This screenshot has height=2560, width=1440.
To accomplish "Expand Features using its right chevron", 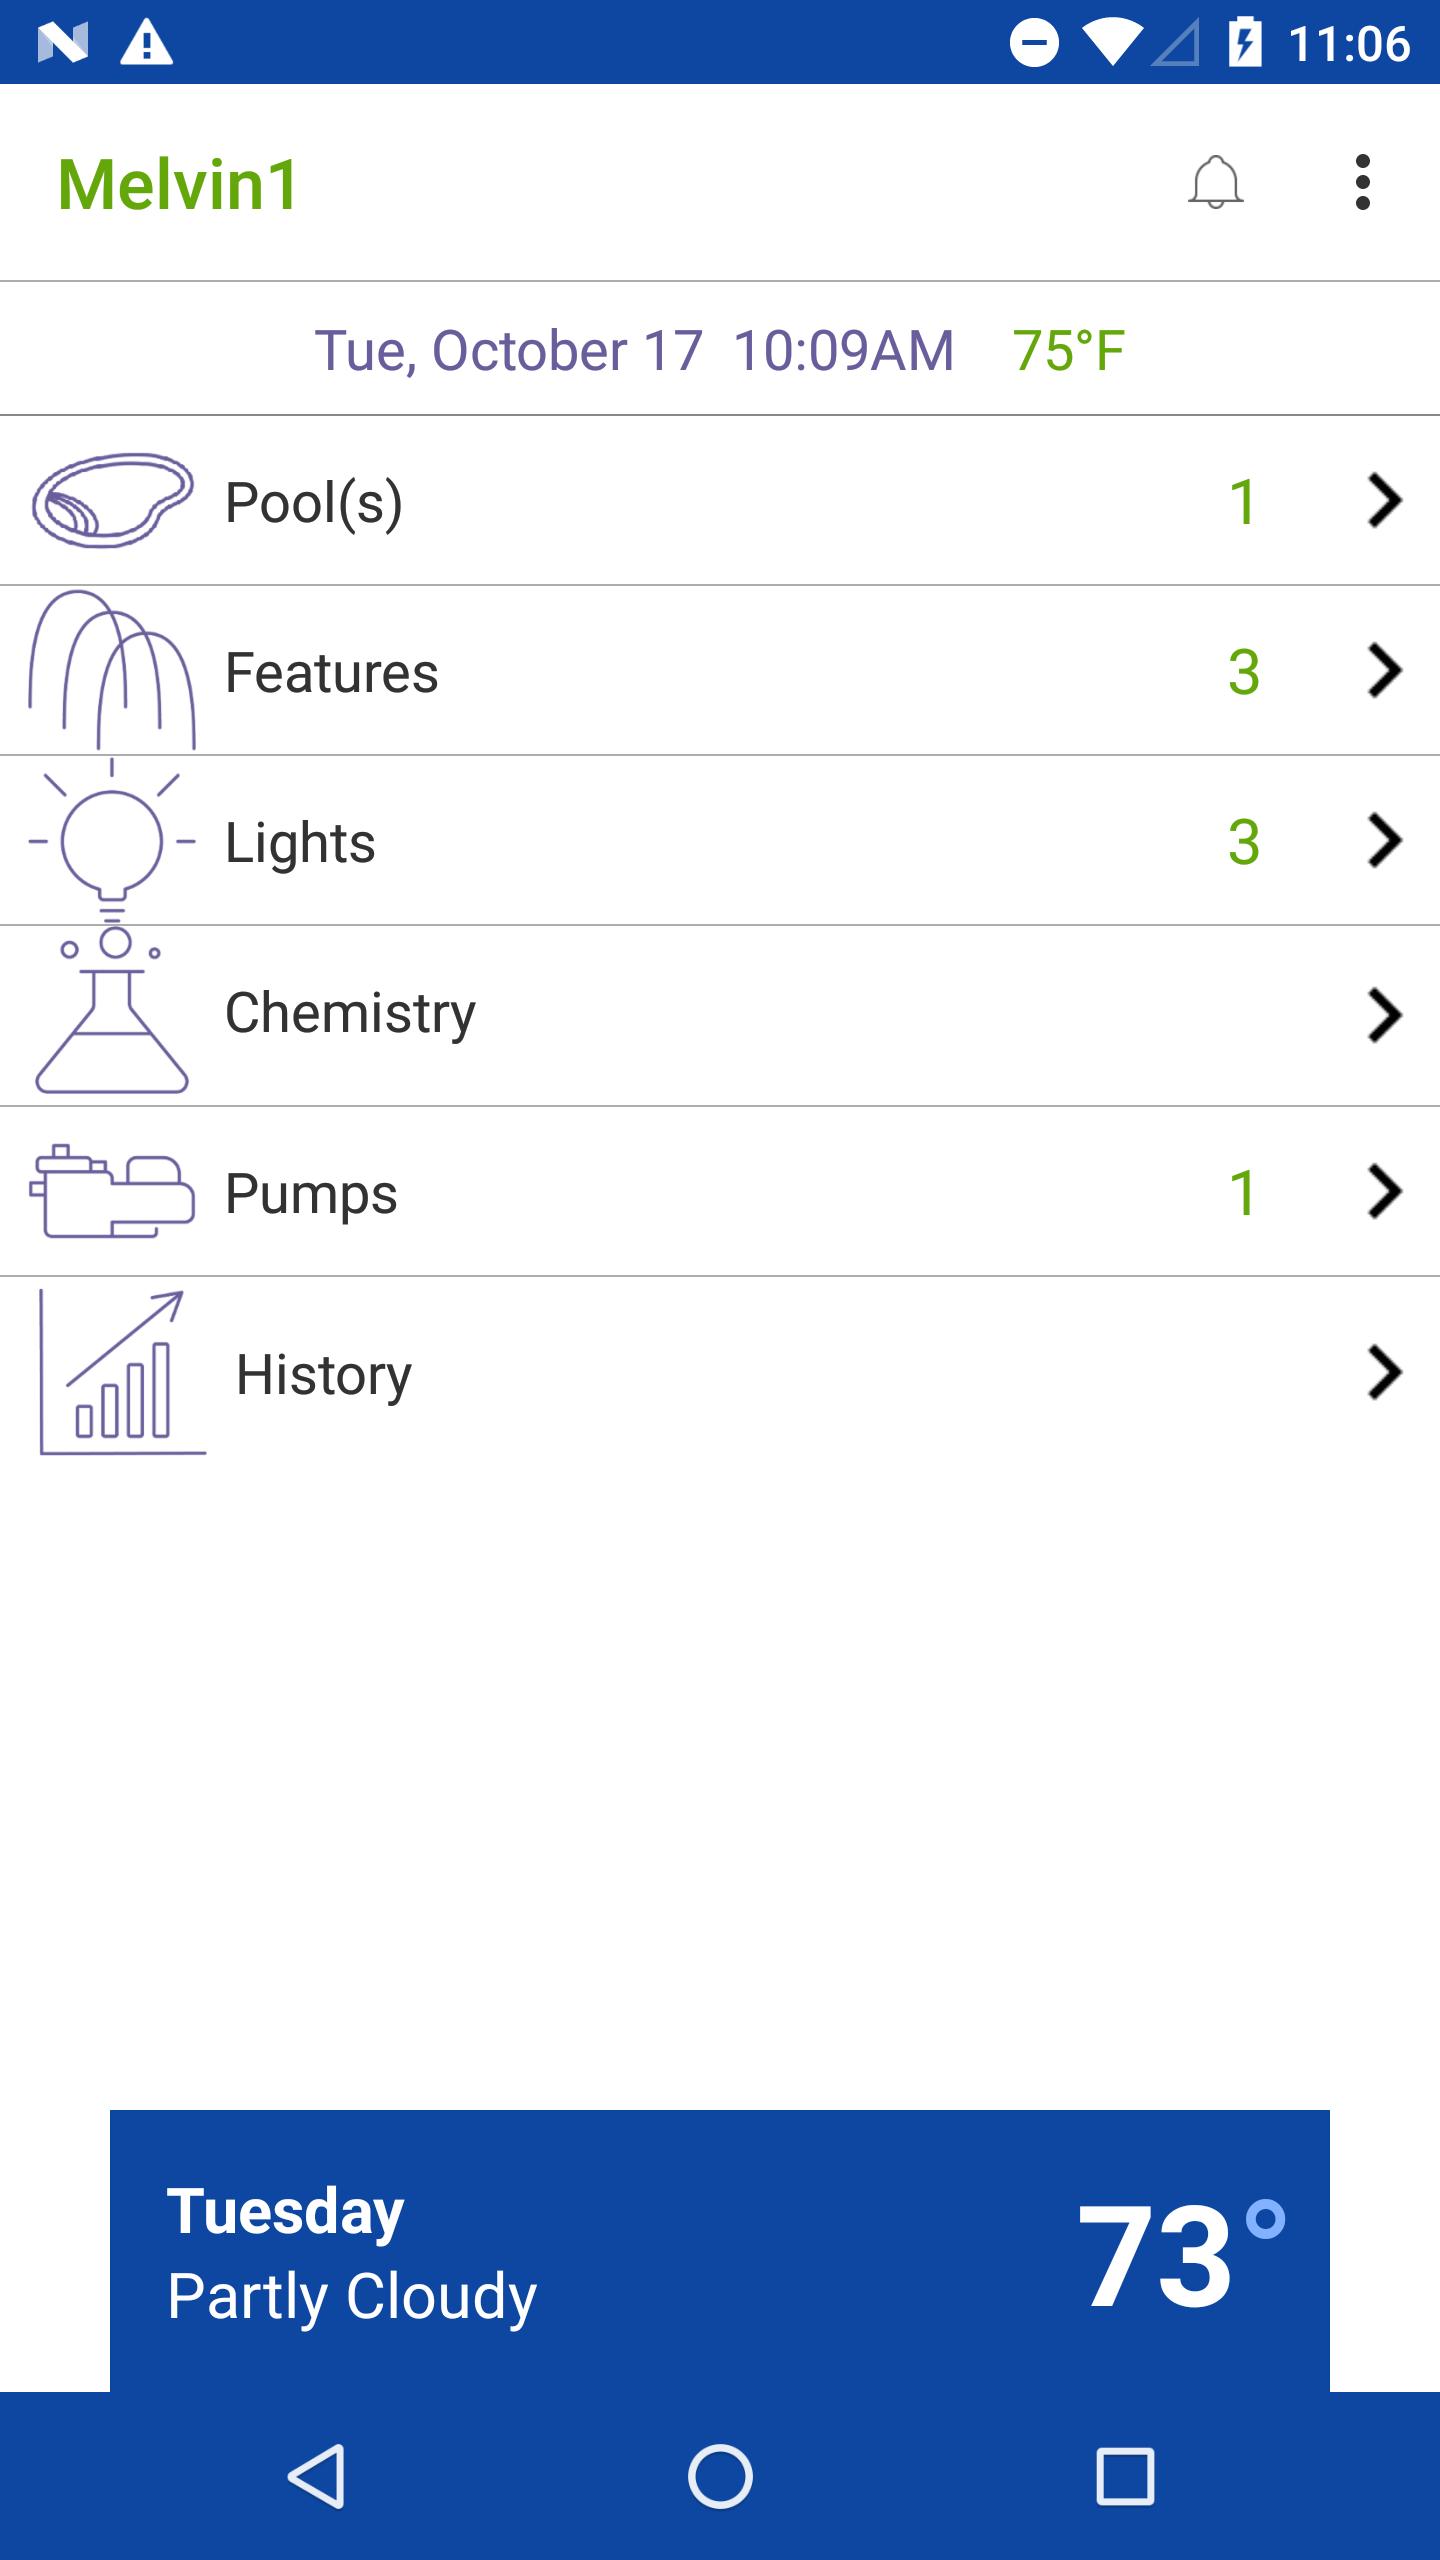I will 1384,670.
